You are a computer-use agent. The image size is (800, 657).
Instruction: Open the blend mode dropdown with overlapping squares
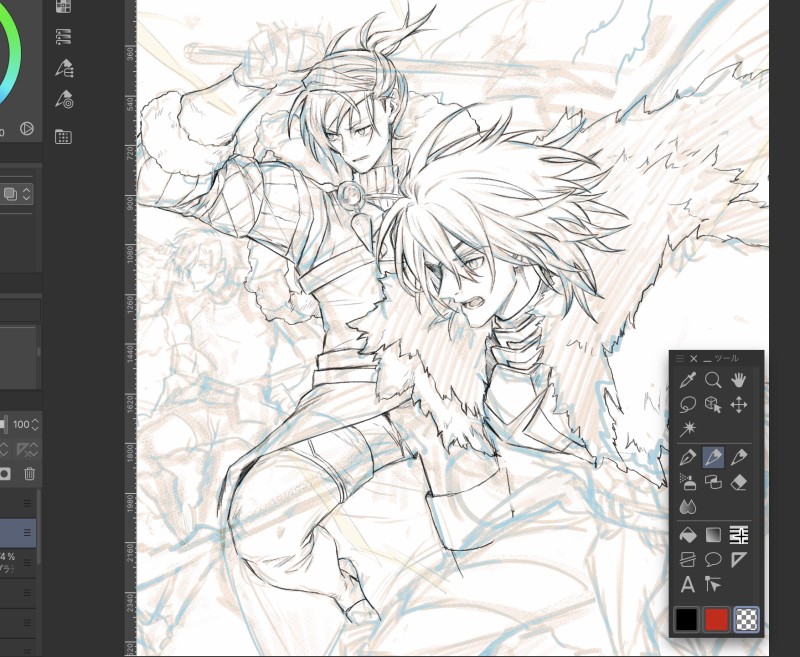[16, 194]
